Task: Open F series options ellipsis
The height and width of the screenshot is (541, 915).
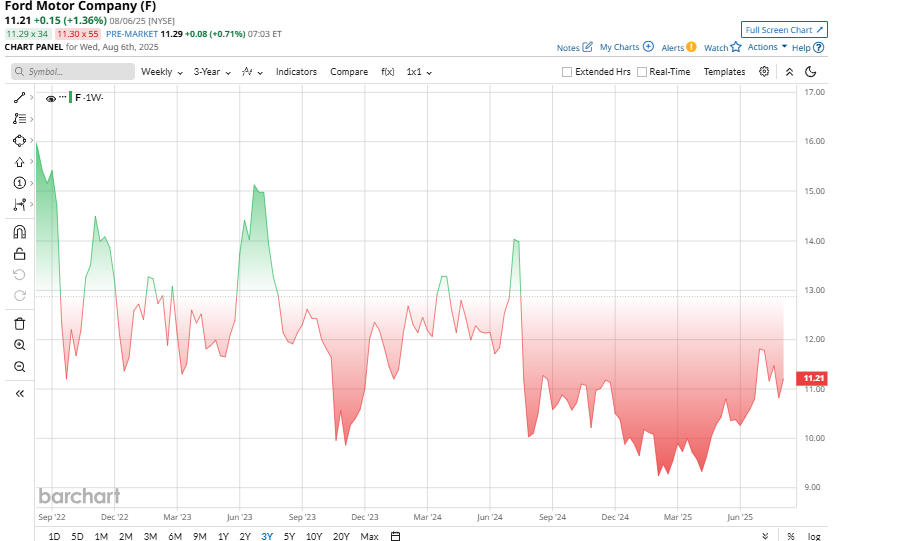Action: point(62,97)
